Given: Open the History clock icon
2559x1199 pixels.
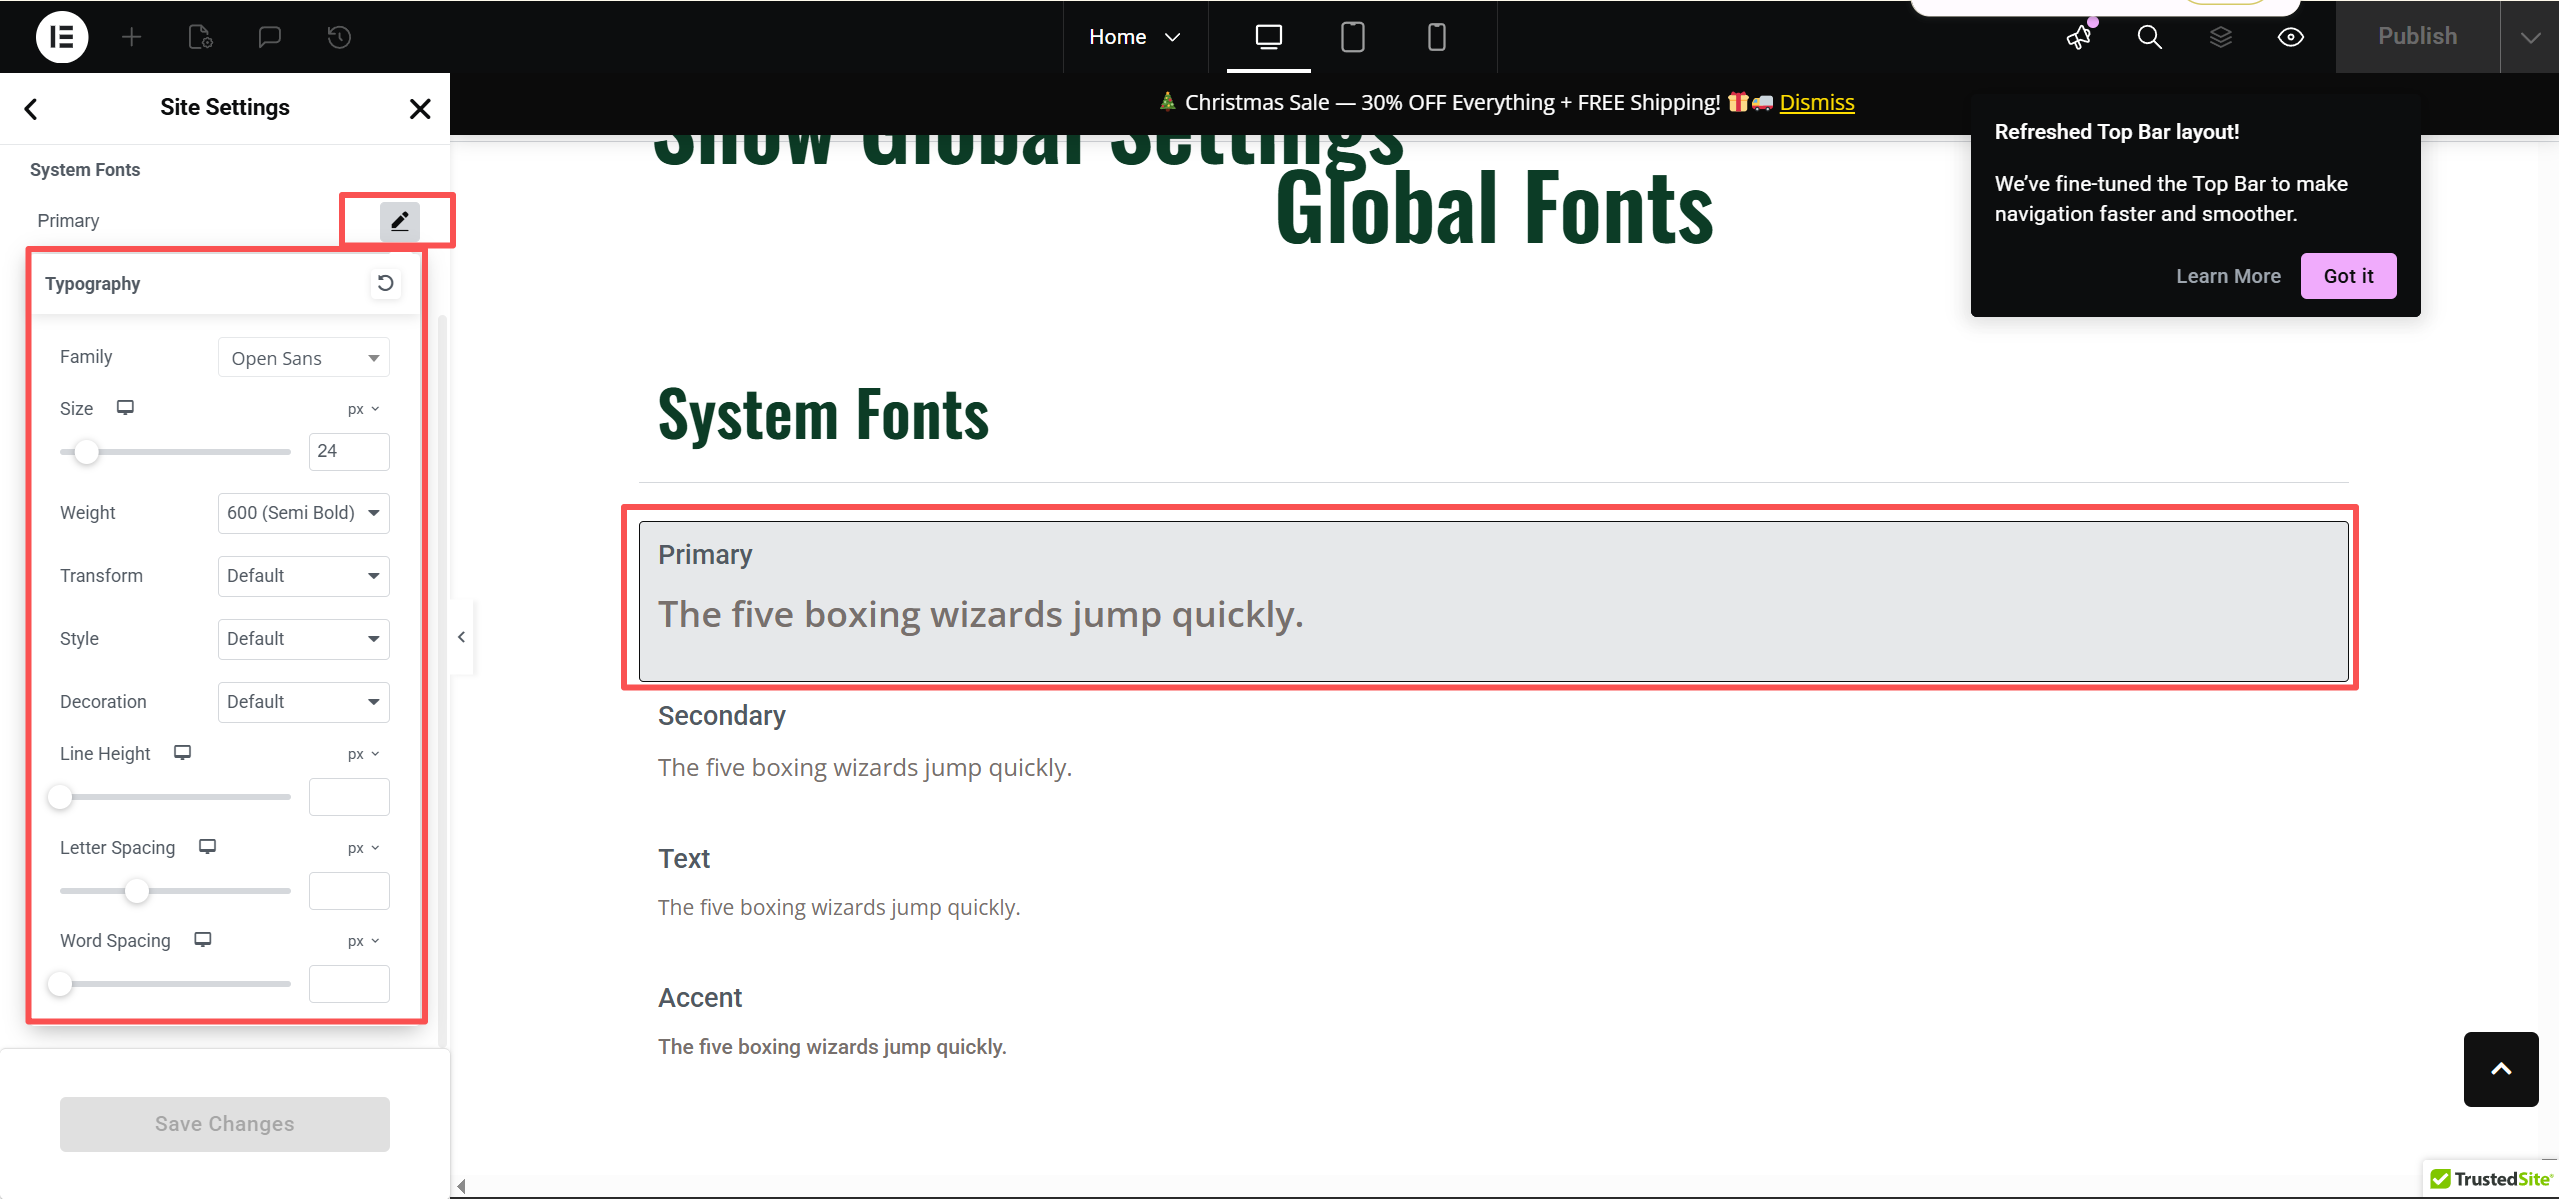Looking at the screenshot, I should point(339,37).
